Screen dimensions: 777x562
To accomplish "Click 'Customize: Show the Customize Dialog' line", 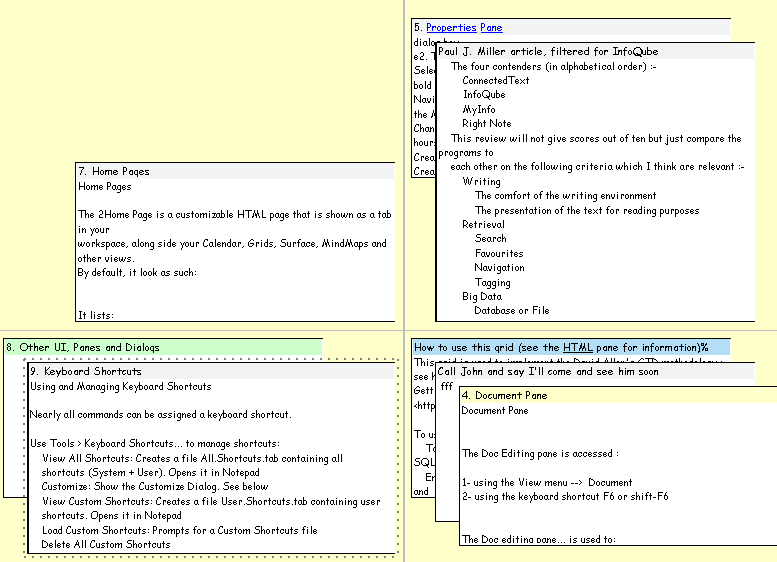I will [x=155, y=487].
